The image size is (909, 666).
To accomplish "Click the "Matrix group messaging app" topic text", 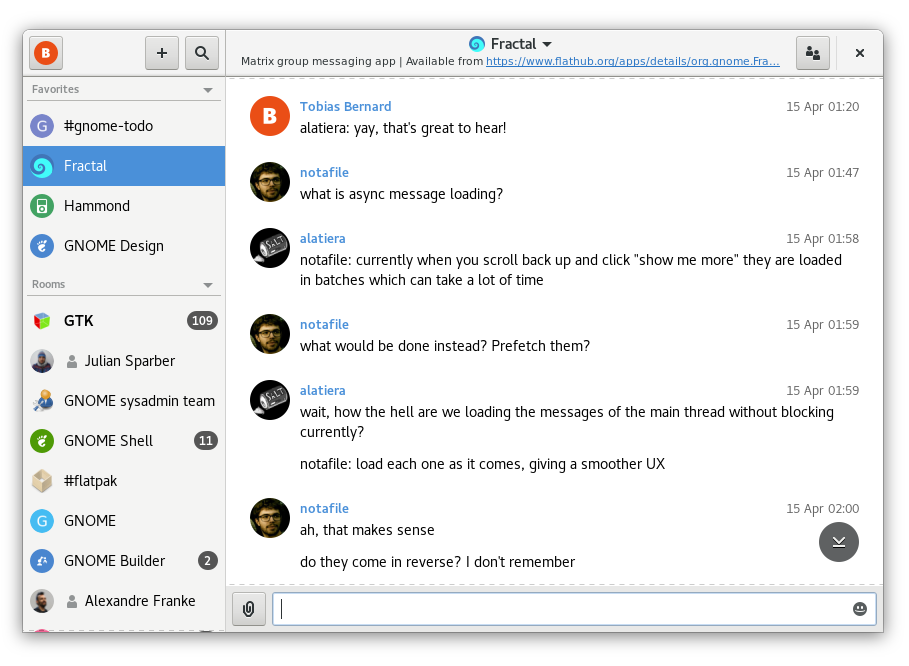I will pyautogui.click(x=318, y=61).
